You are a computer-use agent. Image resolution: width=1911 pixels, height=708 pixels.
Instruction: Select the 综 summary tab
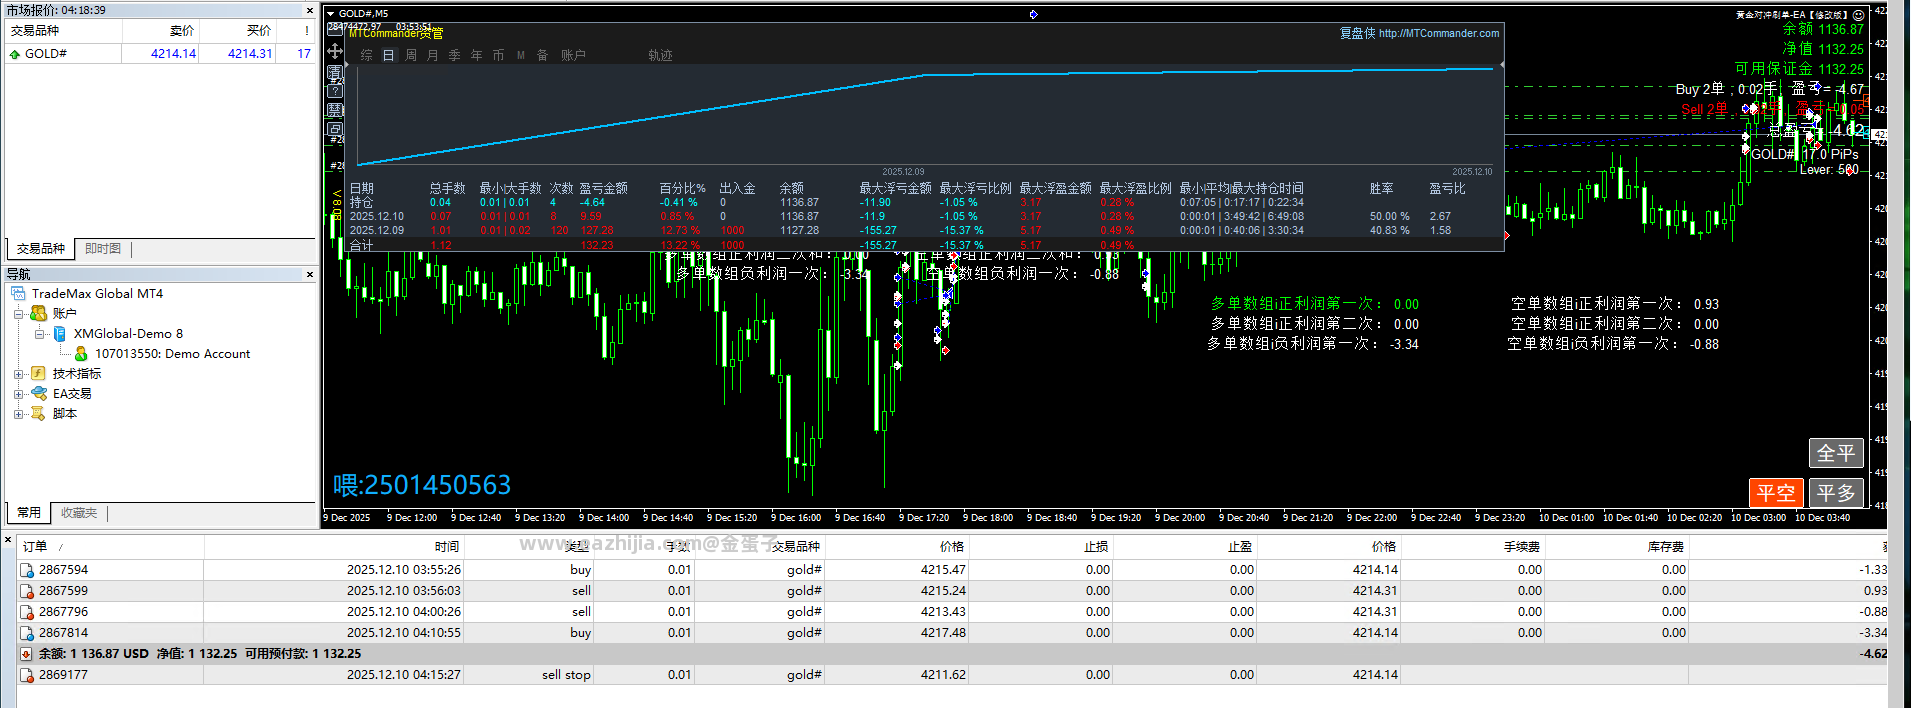pyautogui.click(x=367, y=55)
